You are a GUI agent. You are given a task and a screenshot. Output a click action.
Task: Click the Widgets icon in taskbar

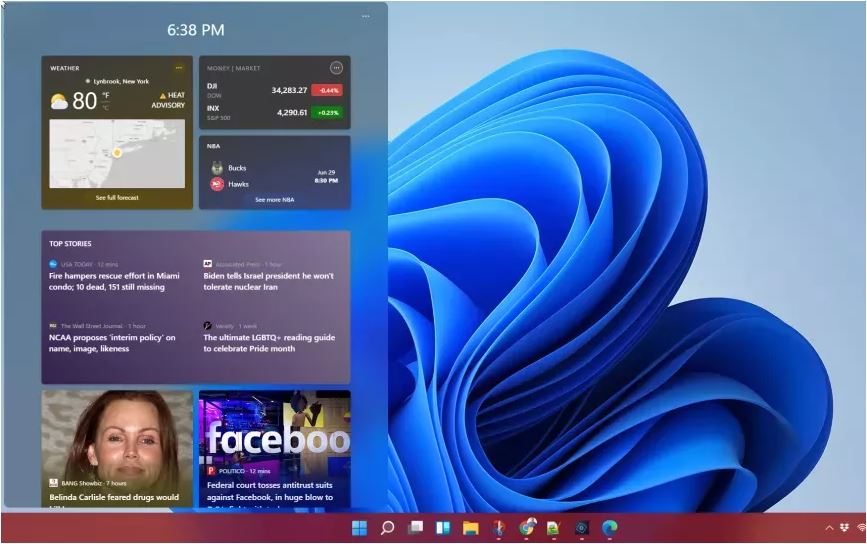[x=442, y=528]
